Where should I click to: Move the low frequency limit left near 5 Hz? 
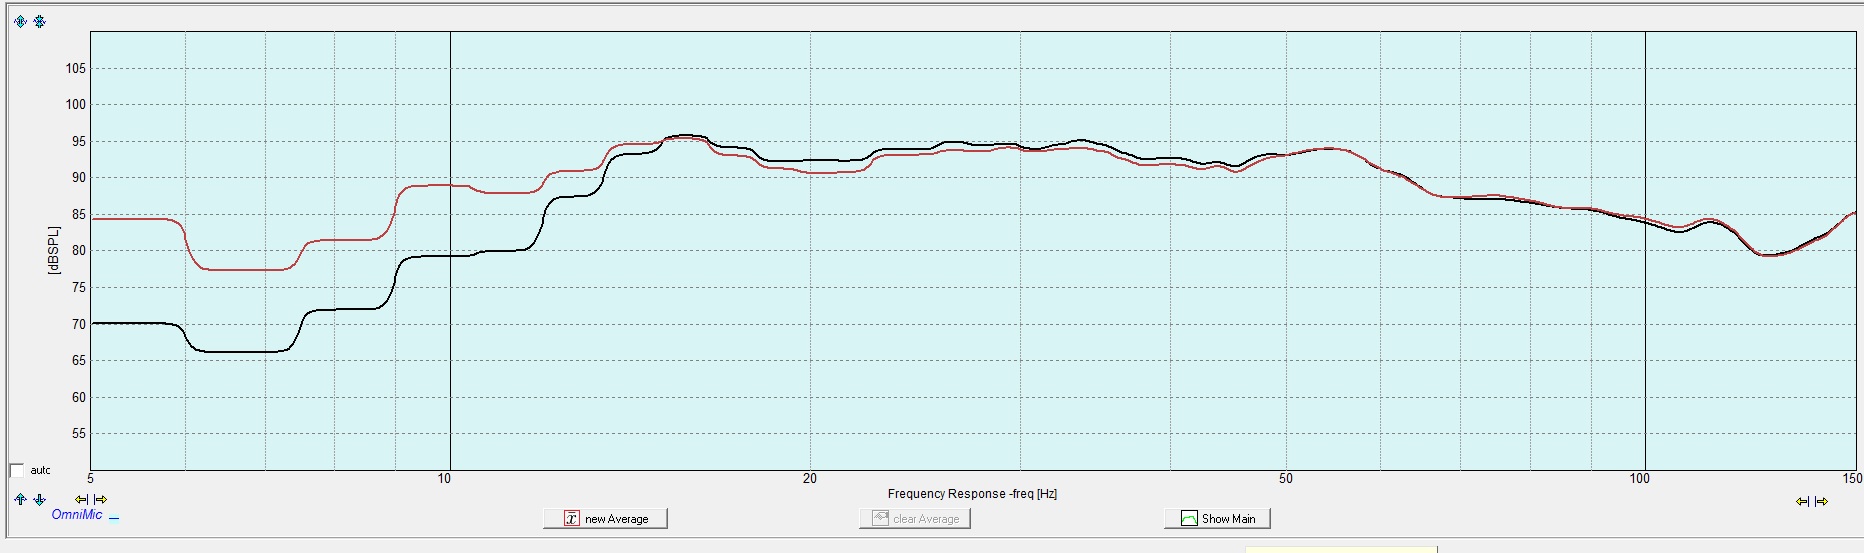pyautogui.click(x=82, y=499)
